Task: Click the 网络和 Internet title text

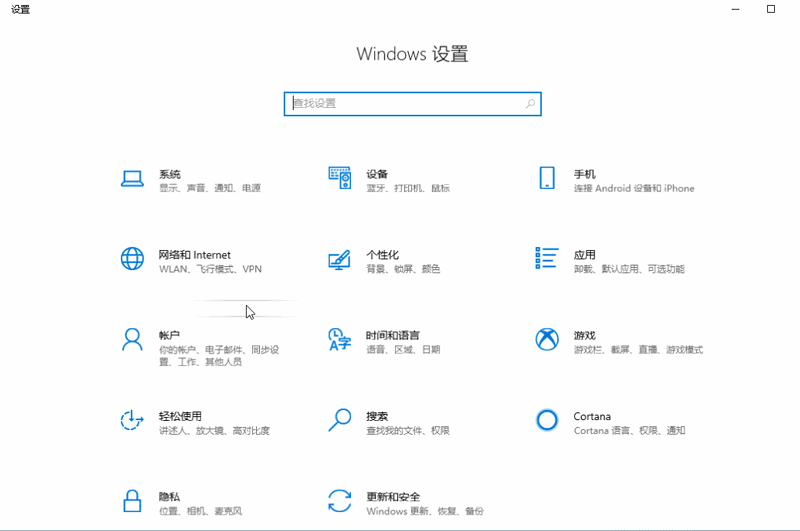Action: tap(194, 255)
